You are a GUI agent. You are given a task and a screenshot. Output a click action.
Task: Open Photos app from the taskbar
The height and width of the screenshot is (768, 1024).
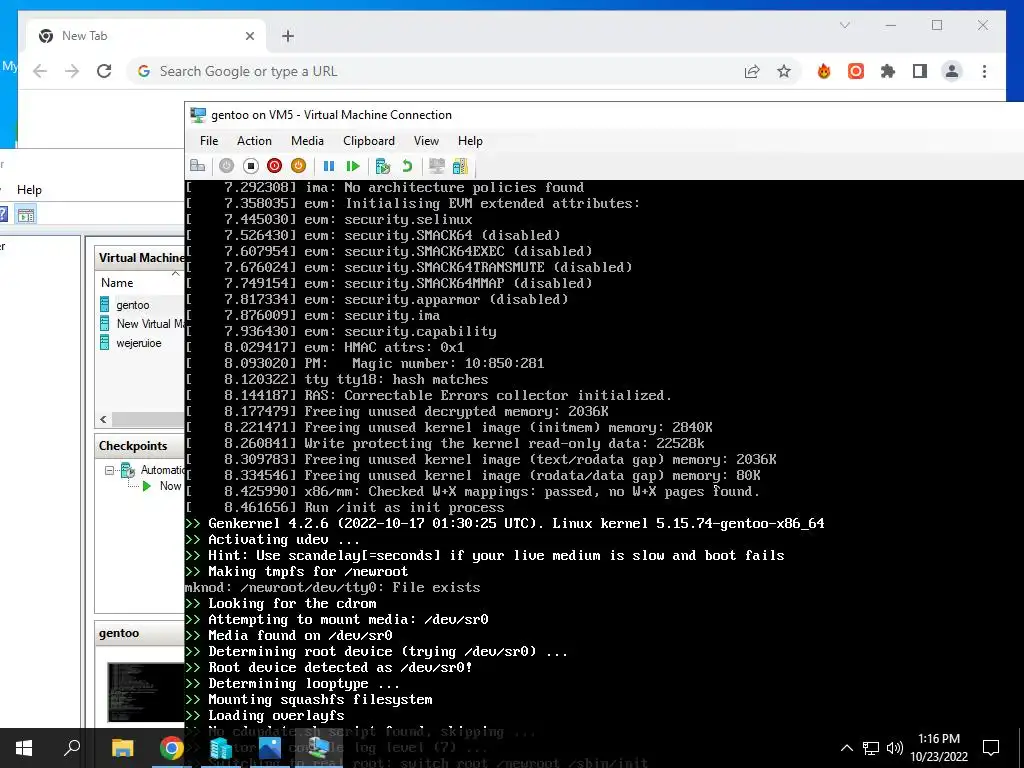click(x=269, y=748)
